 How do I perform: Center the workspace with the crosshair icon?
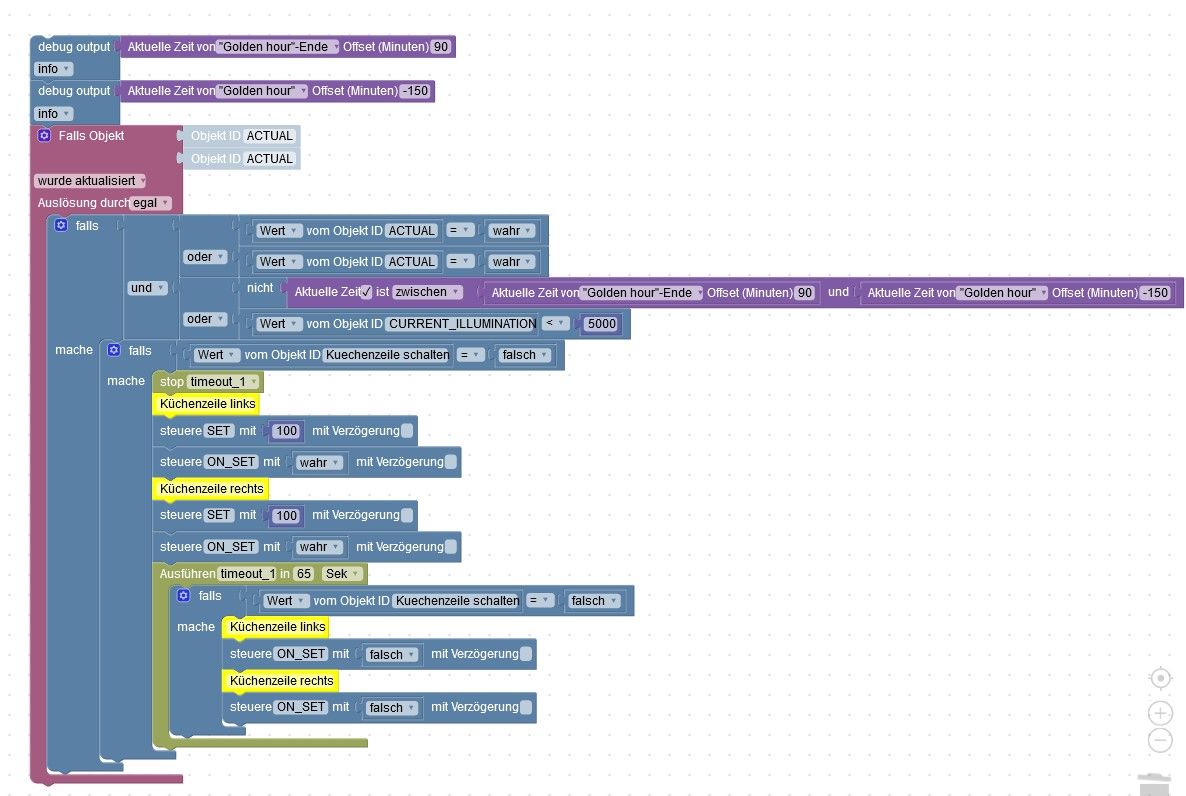(1160, 679)
